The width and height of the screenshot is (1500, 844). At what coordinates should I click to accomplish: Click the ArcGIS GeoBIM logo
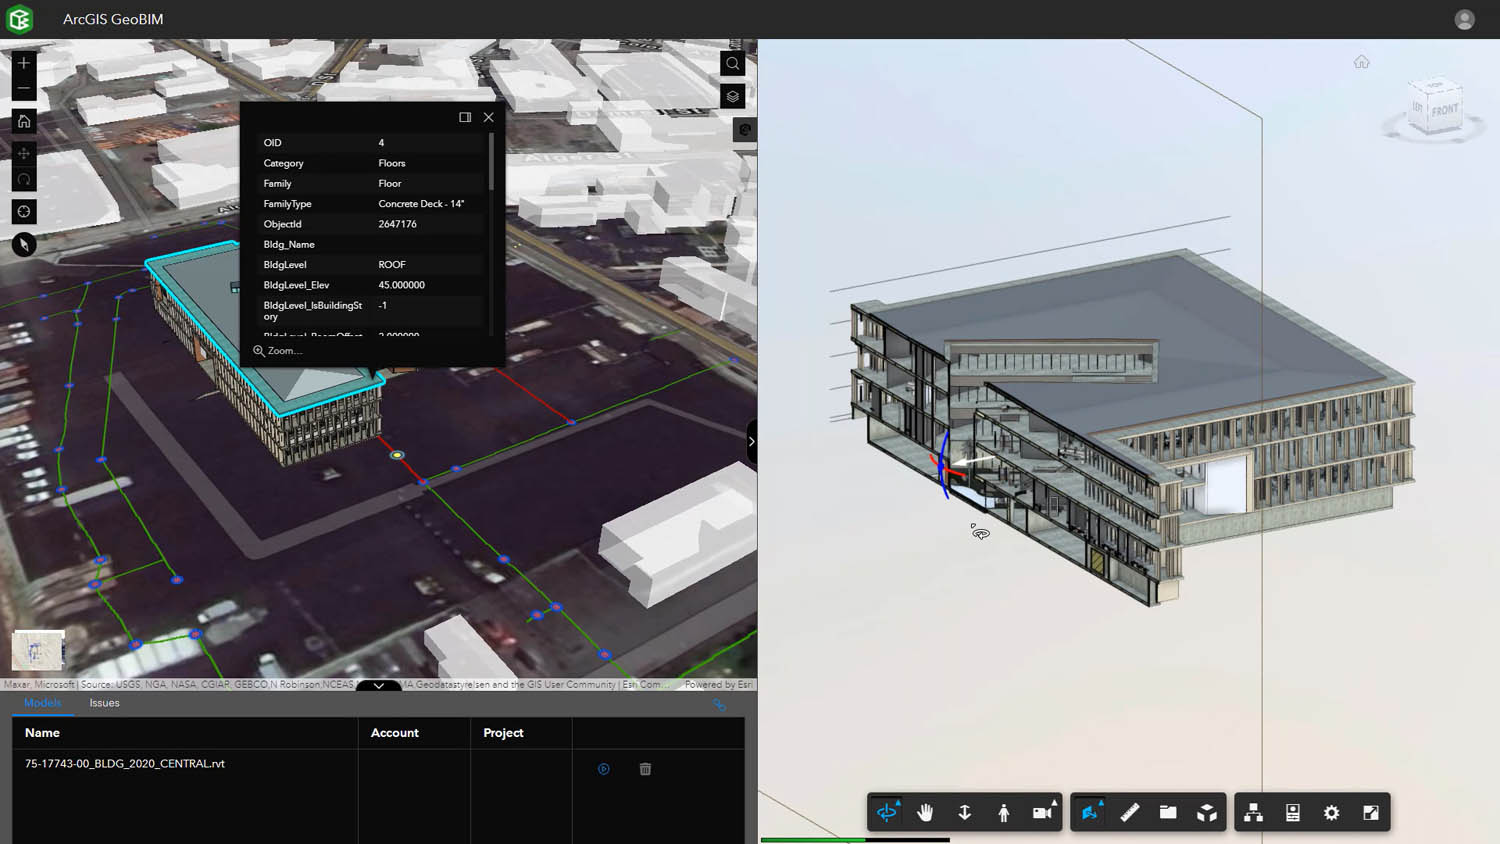[x=20, y=19]
